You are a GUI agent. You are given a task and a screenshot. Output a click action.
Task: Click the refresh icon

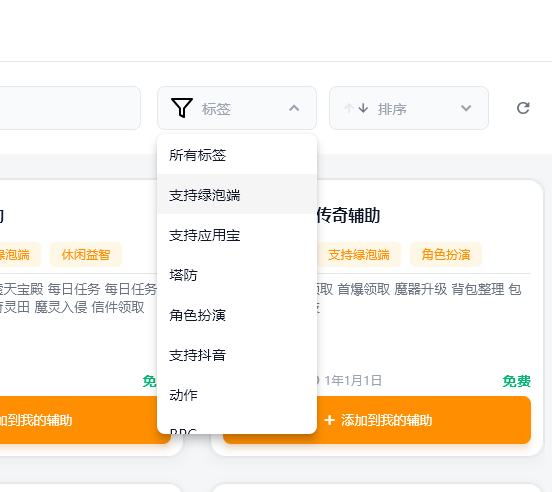[523, 108]
